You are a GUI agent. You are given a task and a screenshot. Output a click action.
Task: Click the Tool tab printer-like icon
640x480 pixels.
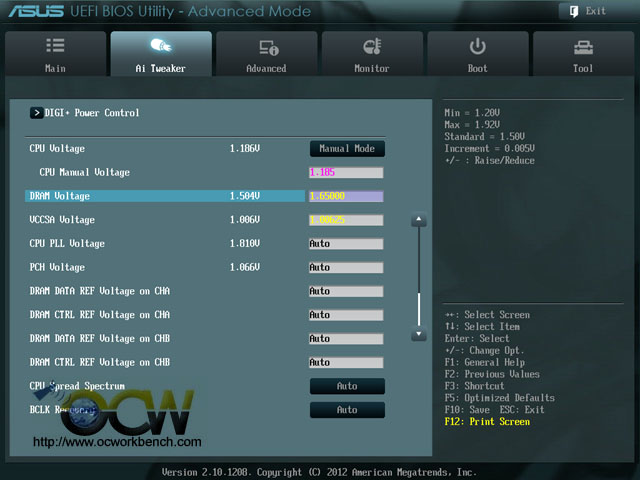(x=583, y=48)
